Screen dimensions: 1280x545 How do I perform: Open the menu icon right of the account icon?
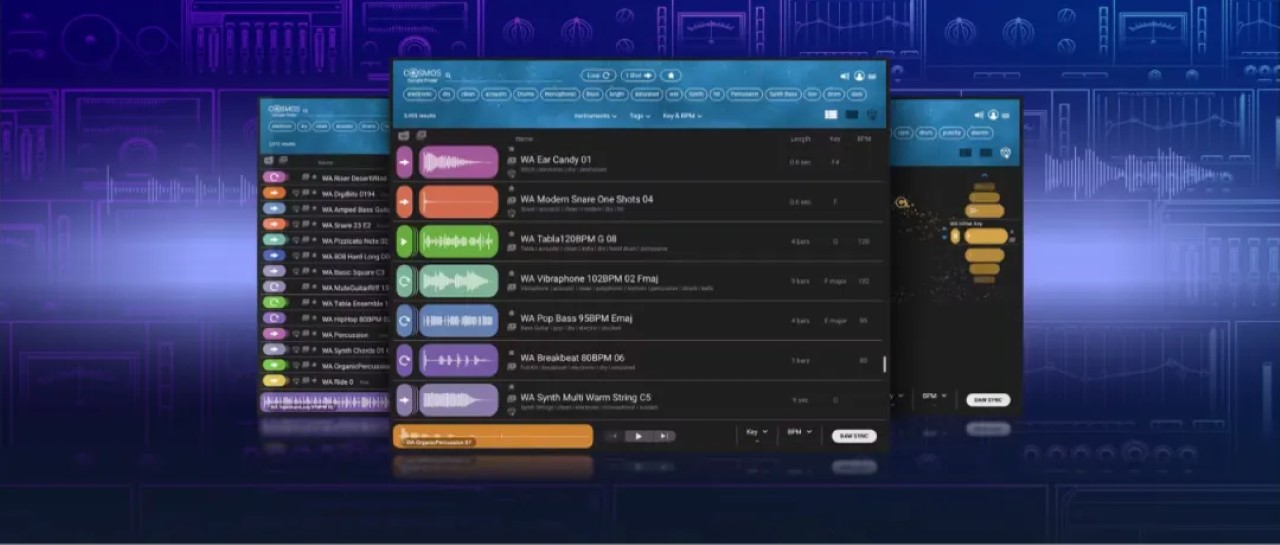click(872, 76)
